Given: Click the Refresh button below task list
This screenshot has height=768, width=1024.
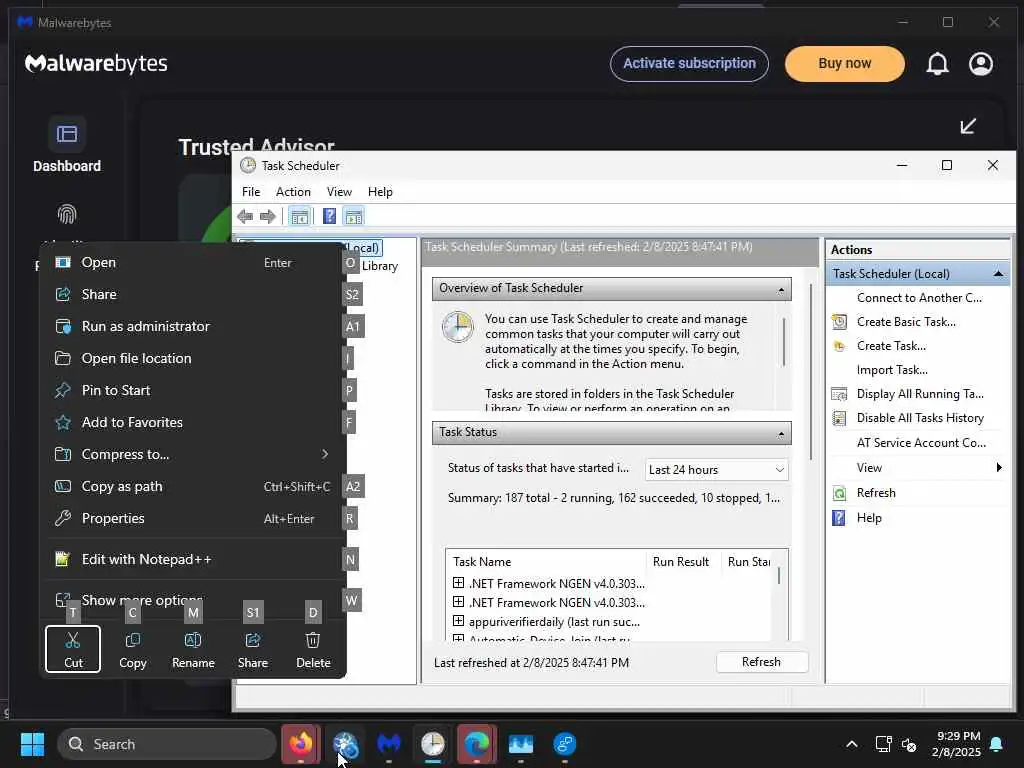Looking at the screenshot, I should tap(761, 662).
